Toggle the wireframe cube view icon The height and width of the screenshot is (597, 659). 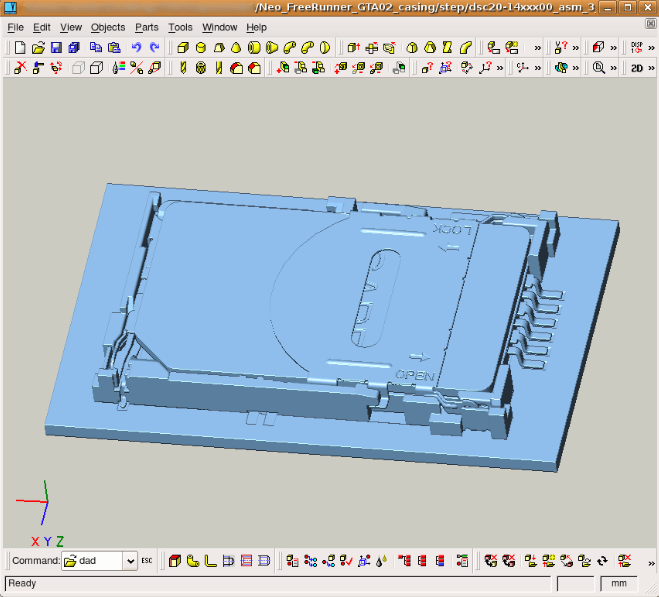click(x=96, y=68)
